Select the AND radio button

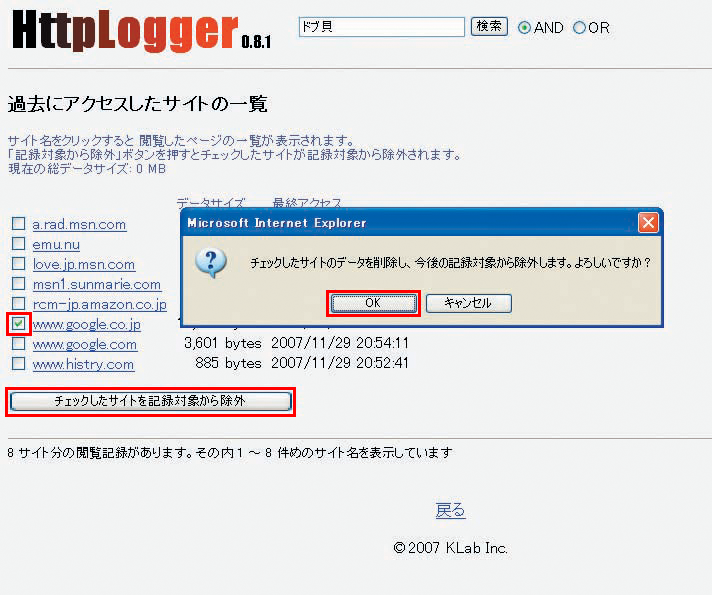tap(524, 28)
